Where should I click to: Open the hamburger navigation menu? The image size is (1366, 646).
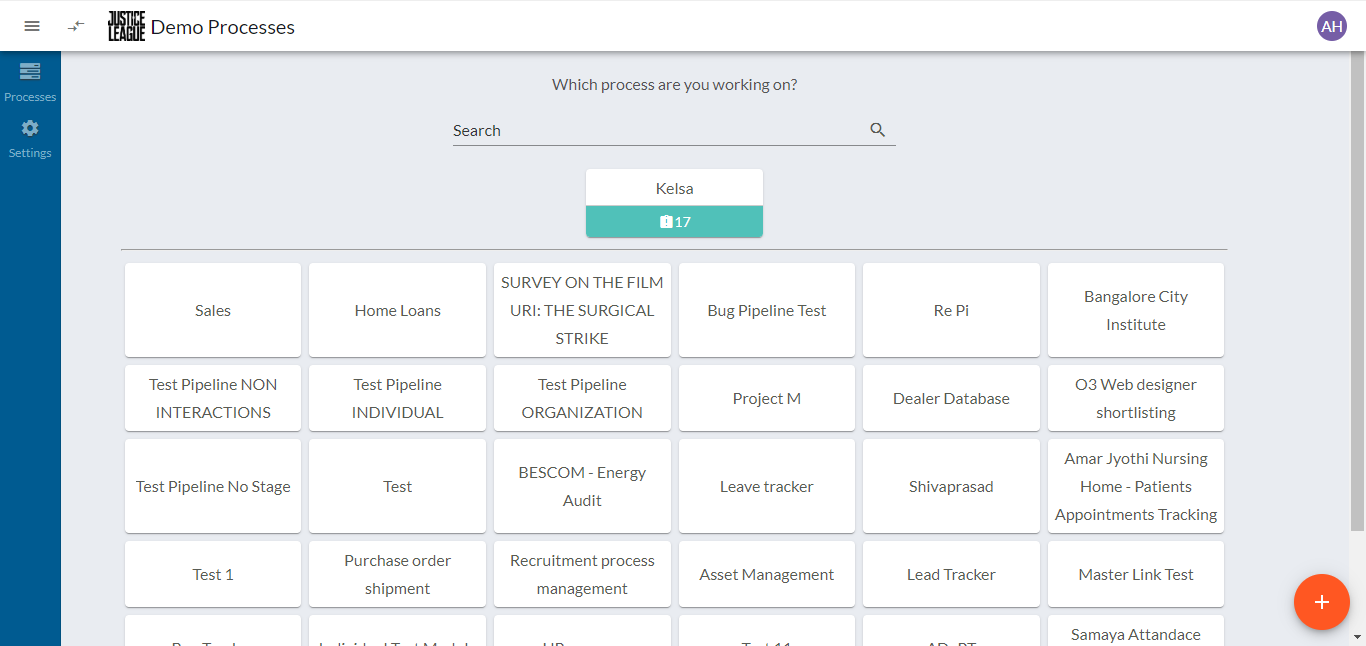32,26
